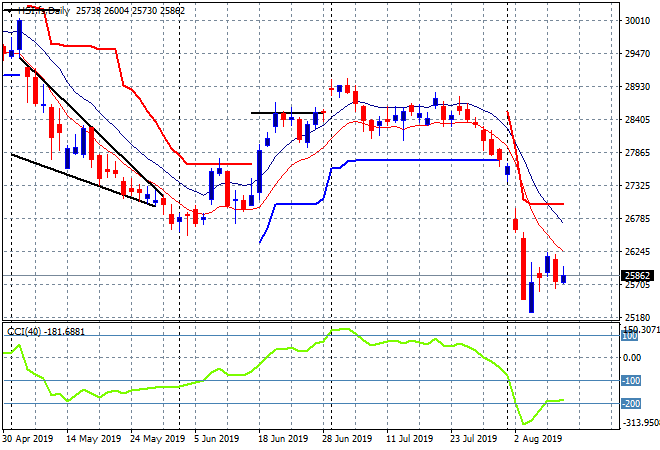
Task: Click the '27325' price axis label
Action: 637,186
